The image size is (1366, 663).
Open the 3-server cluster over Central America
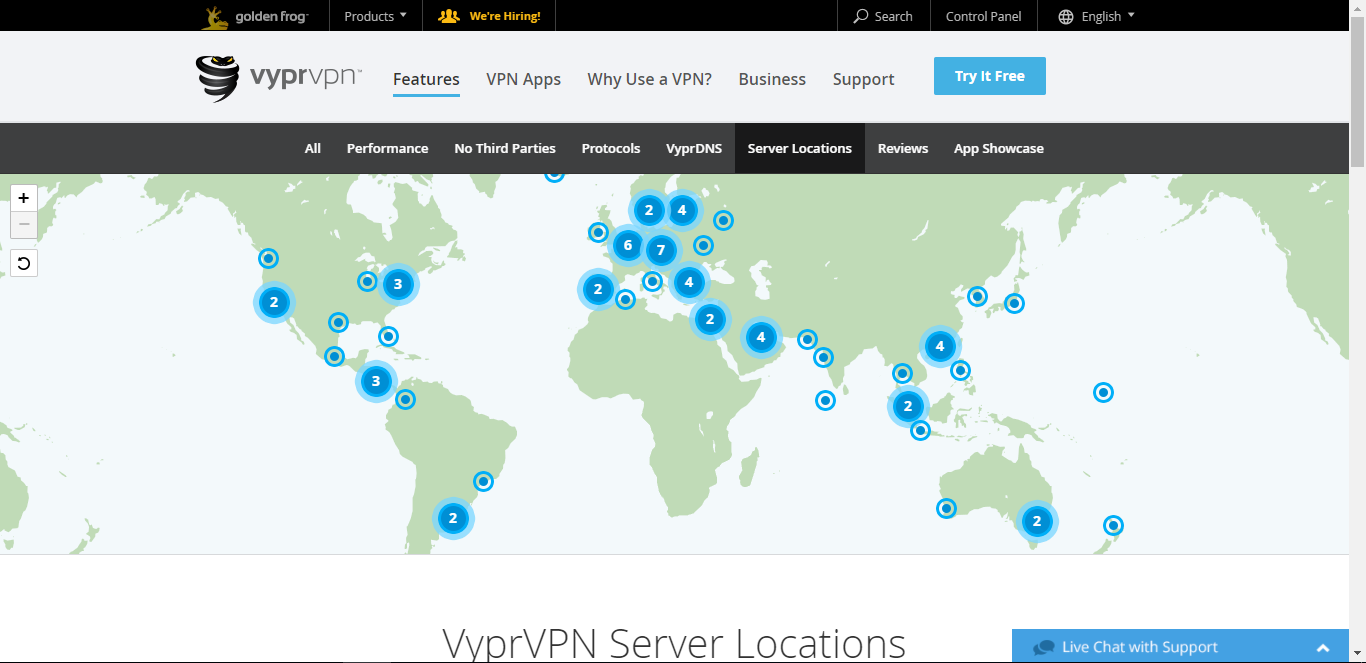point(376,381)
